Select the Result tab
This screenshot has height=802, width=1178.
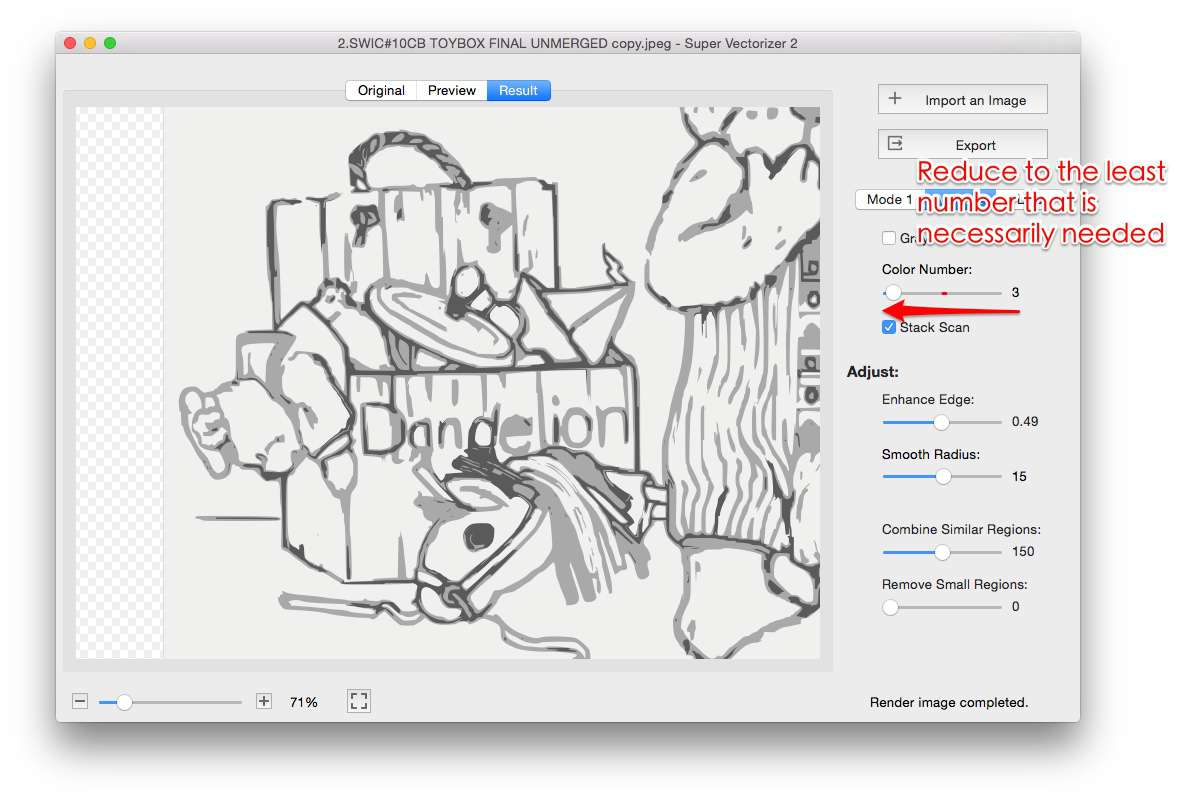coord(518,91)
